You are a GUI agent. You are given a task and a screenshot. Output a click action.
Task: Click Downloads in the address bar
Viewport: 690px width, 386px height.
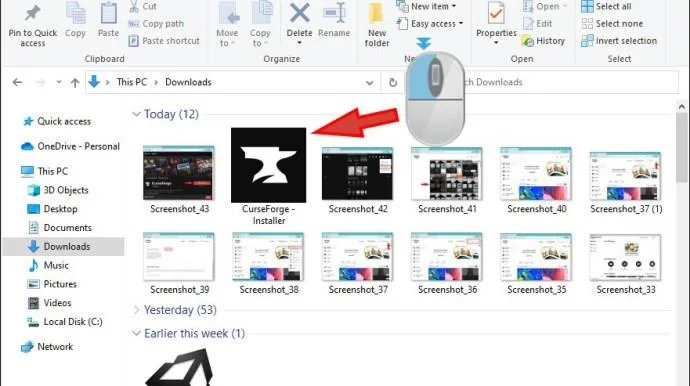point(188,82)
